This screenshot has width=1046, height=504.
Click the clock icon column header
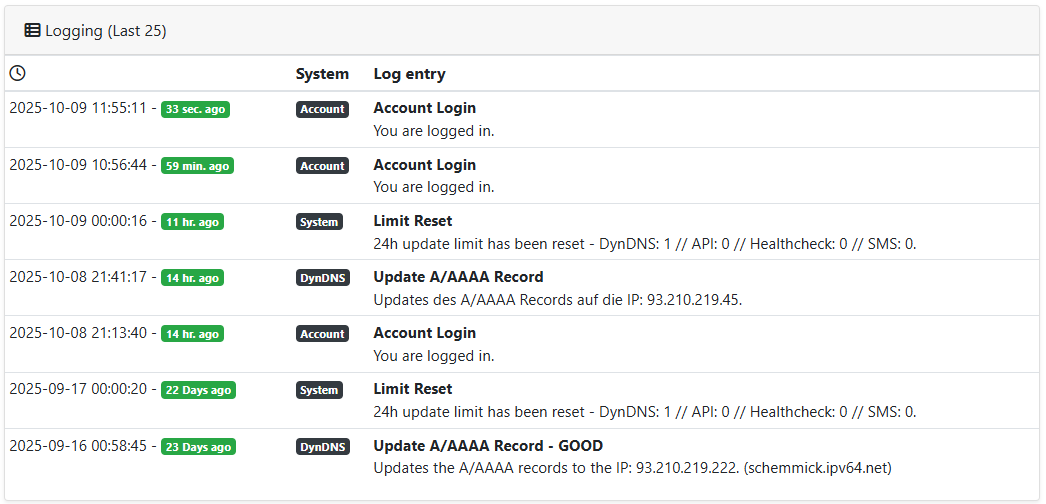[x=17, y=73]
